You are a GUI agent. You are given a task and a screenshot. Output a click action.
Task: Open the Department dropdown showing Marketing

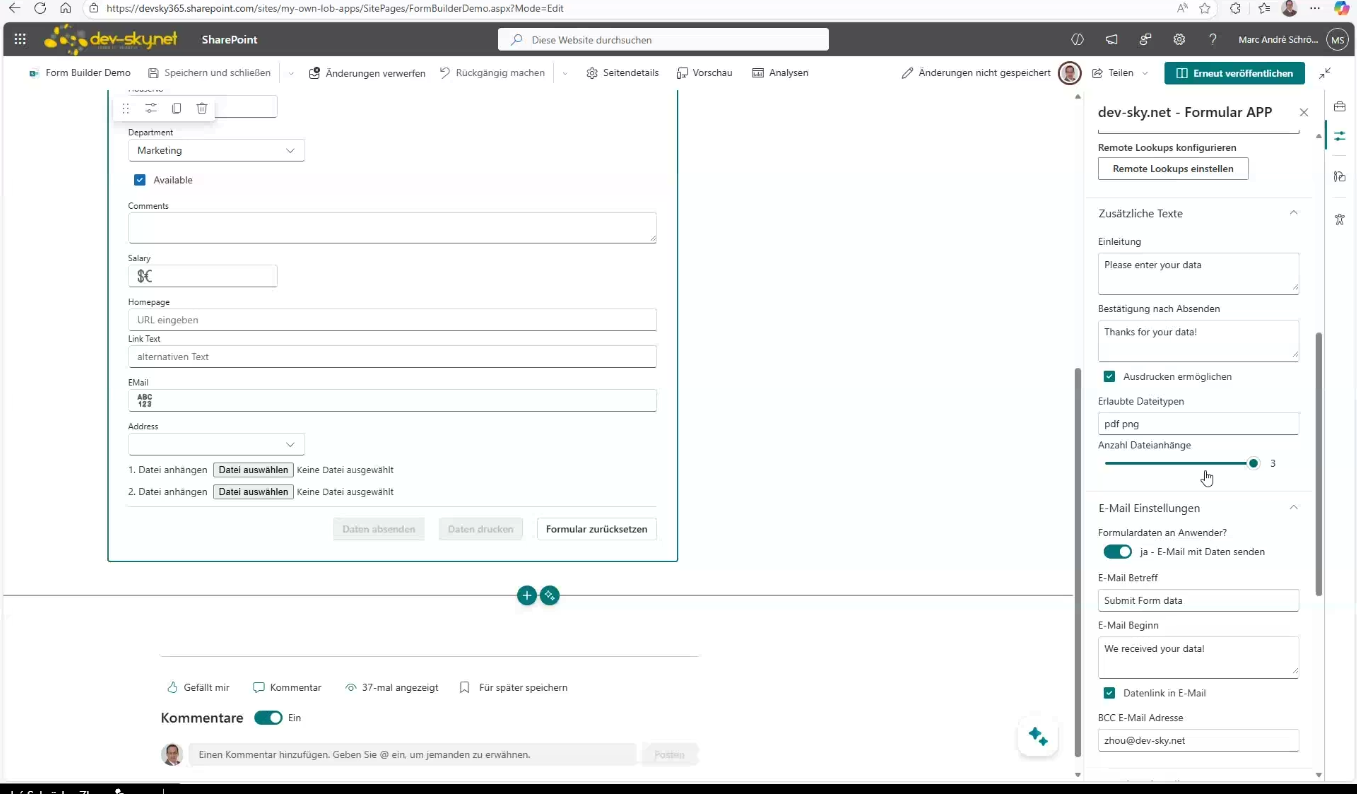pos(216,151)
